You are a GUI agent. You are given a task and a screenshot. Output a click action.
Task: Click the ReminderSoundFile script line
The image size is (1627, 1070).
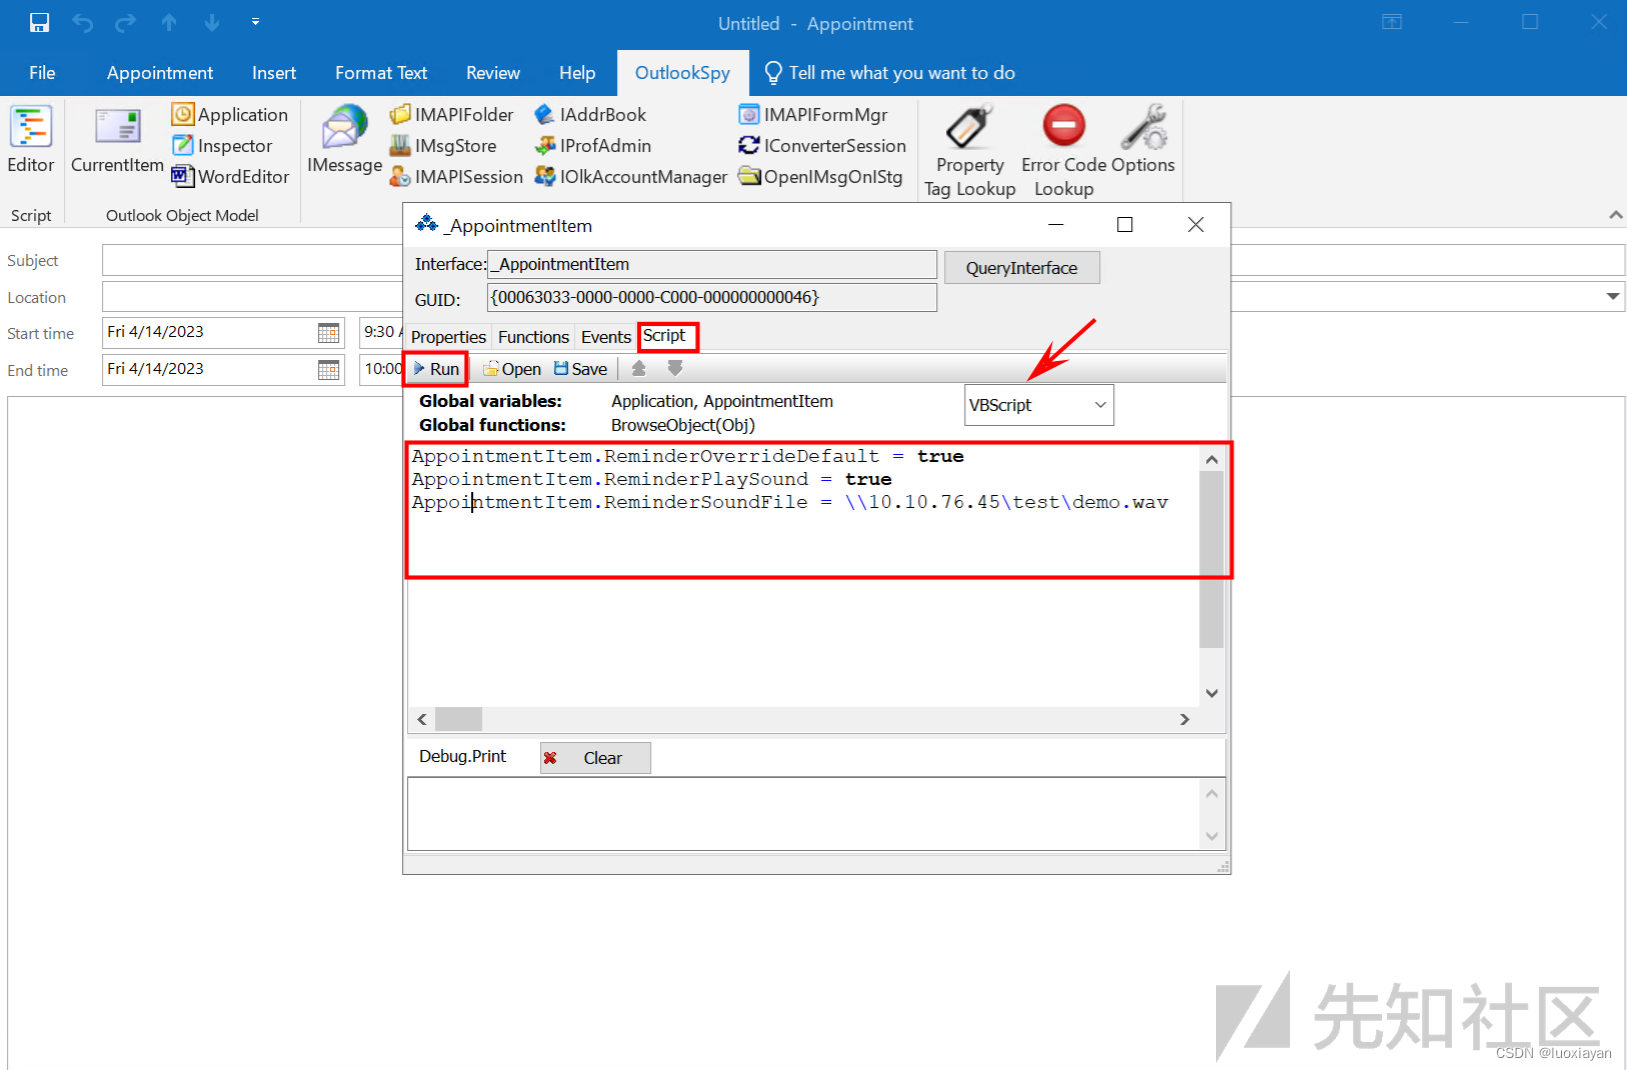point(790,502)
